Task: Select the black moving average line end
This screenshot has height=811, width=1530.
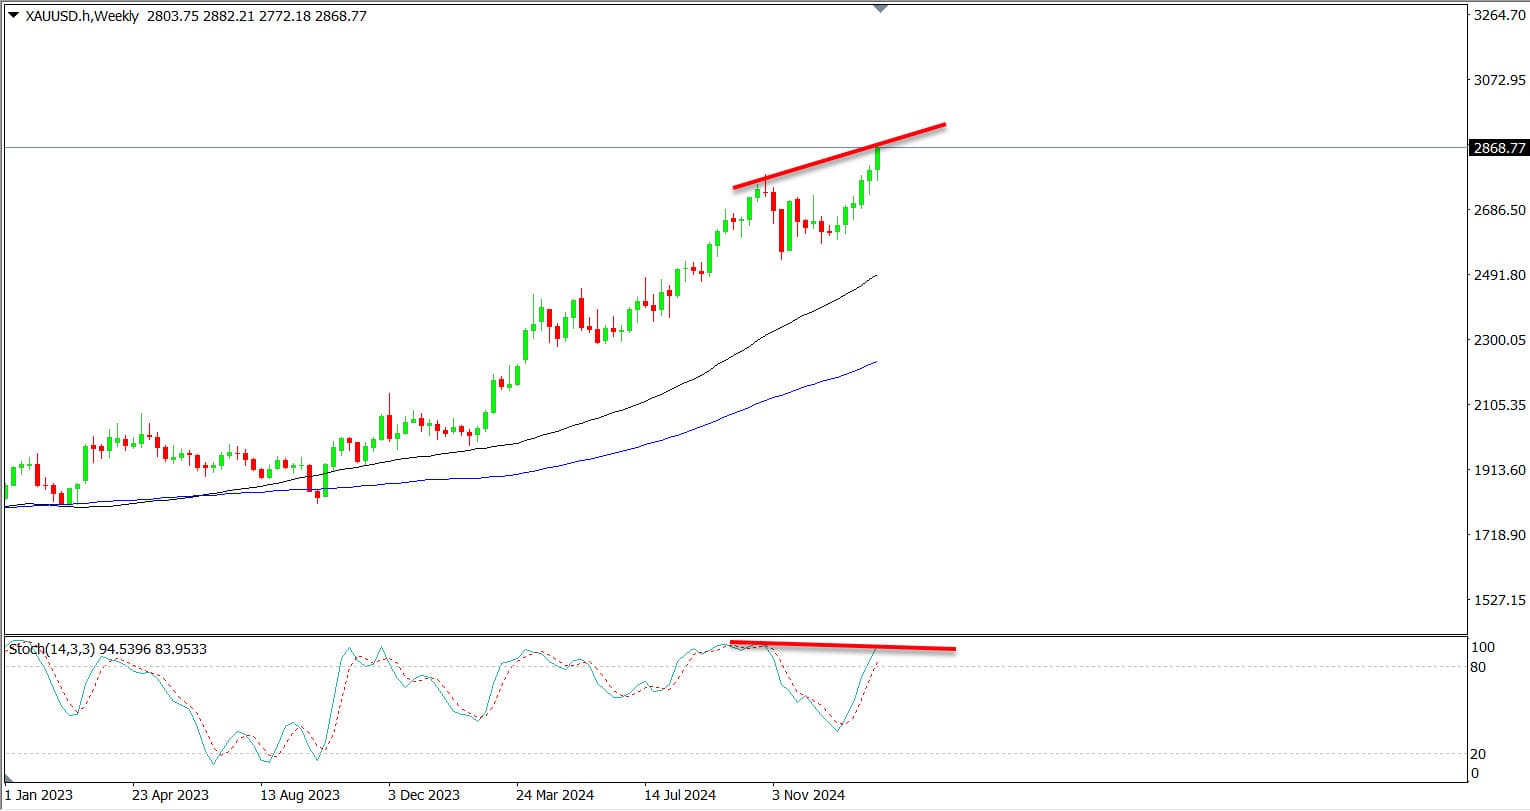Action: pos(875,276)
